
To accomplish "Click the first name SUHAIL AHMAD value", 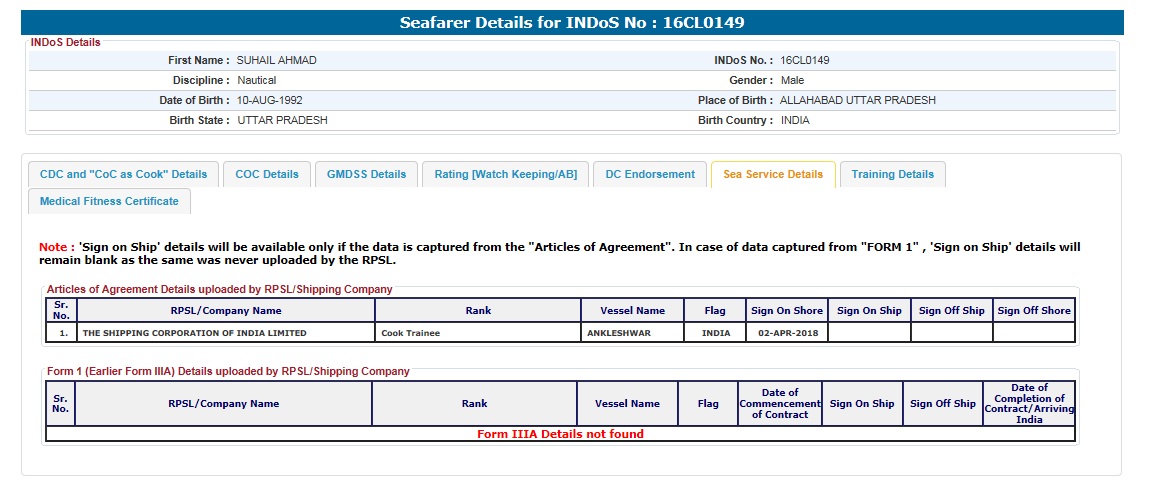I will click(x=276, y=60).
